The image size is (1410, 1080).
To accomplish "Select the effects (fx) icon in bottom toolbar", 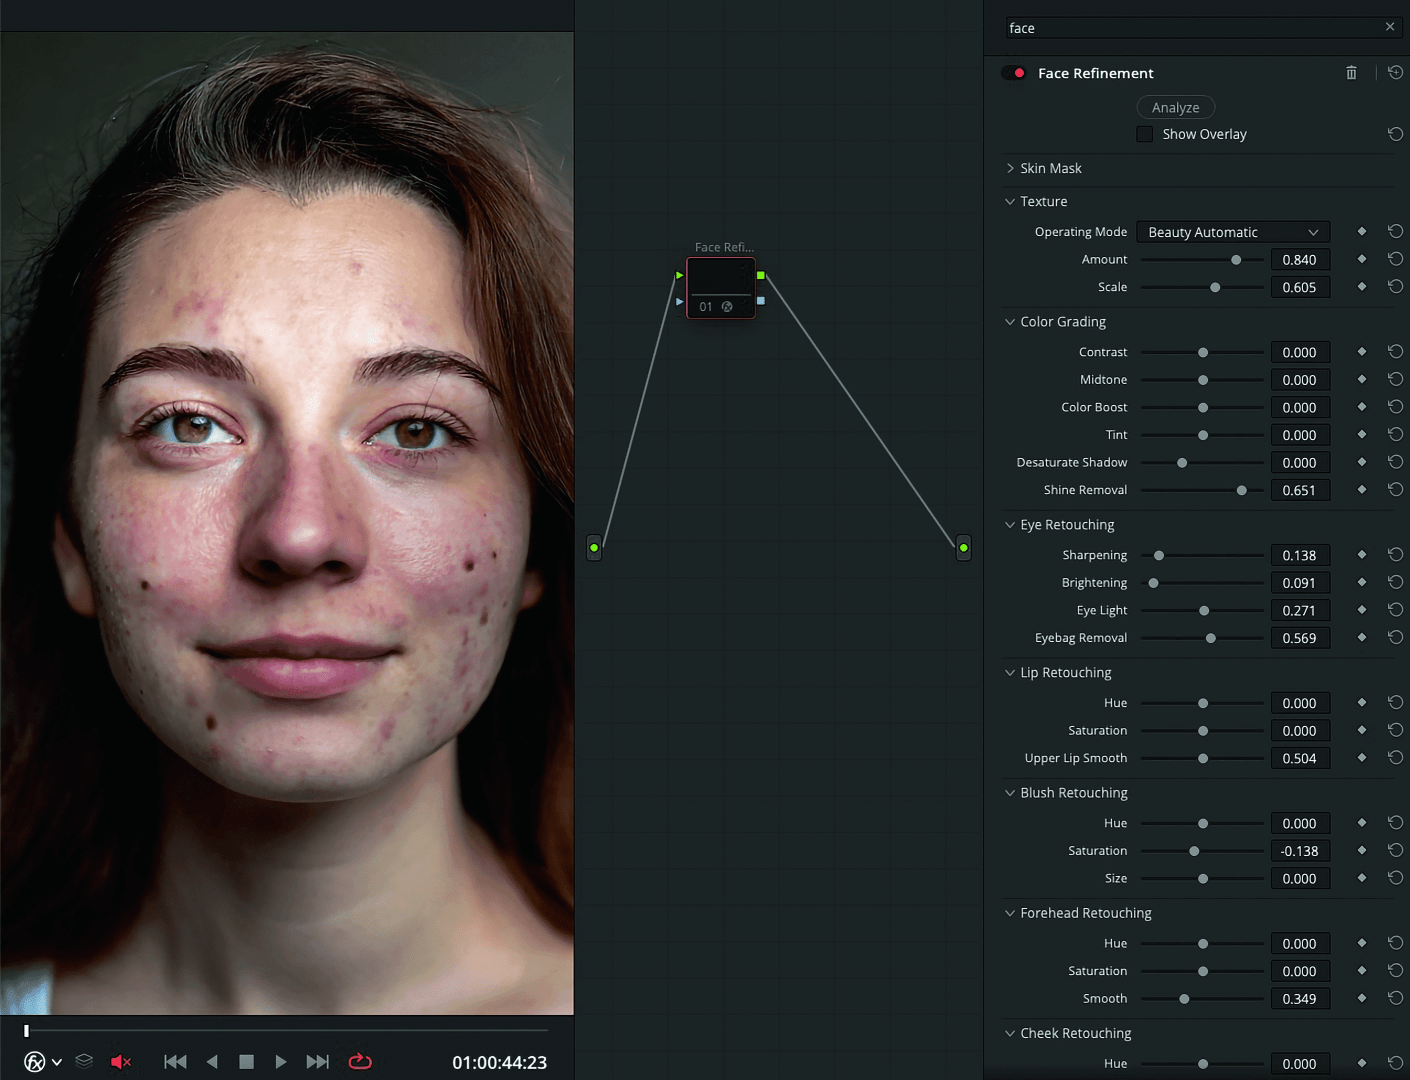I will pyautogui.click(x=33, y=1062).
